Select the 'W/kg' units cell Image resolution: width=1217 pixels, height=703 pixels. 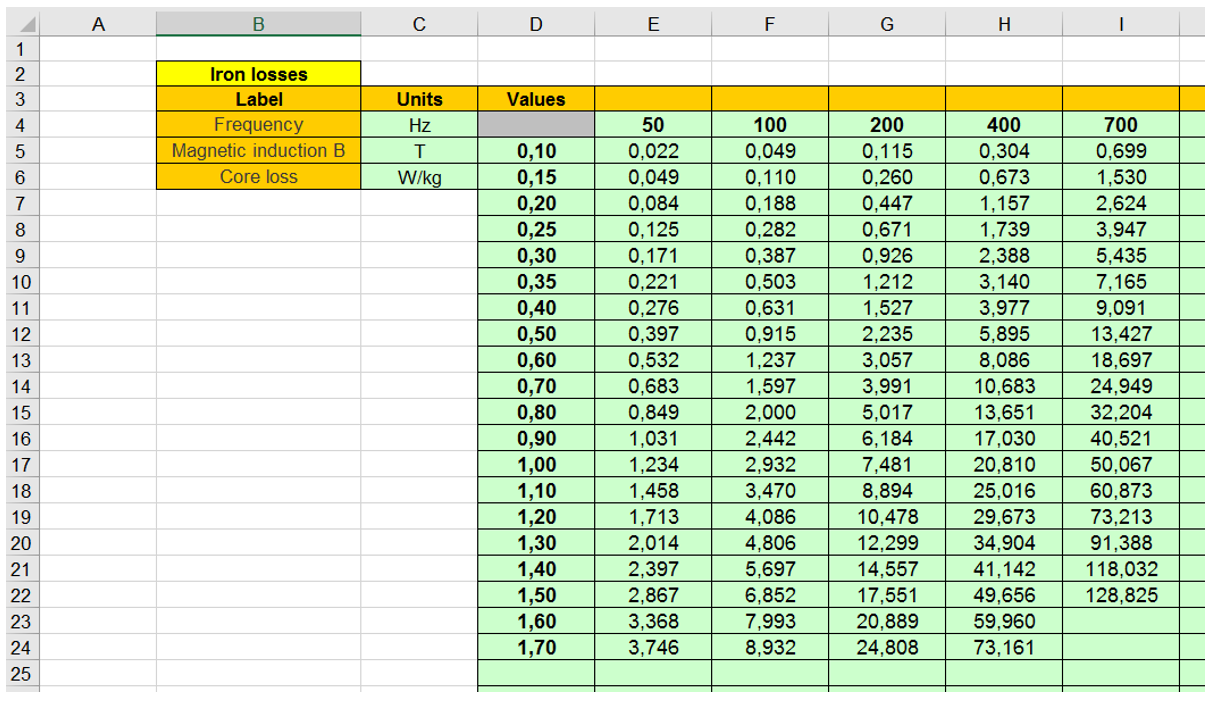419,177
